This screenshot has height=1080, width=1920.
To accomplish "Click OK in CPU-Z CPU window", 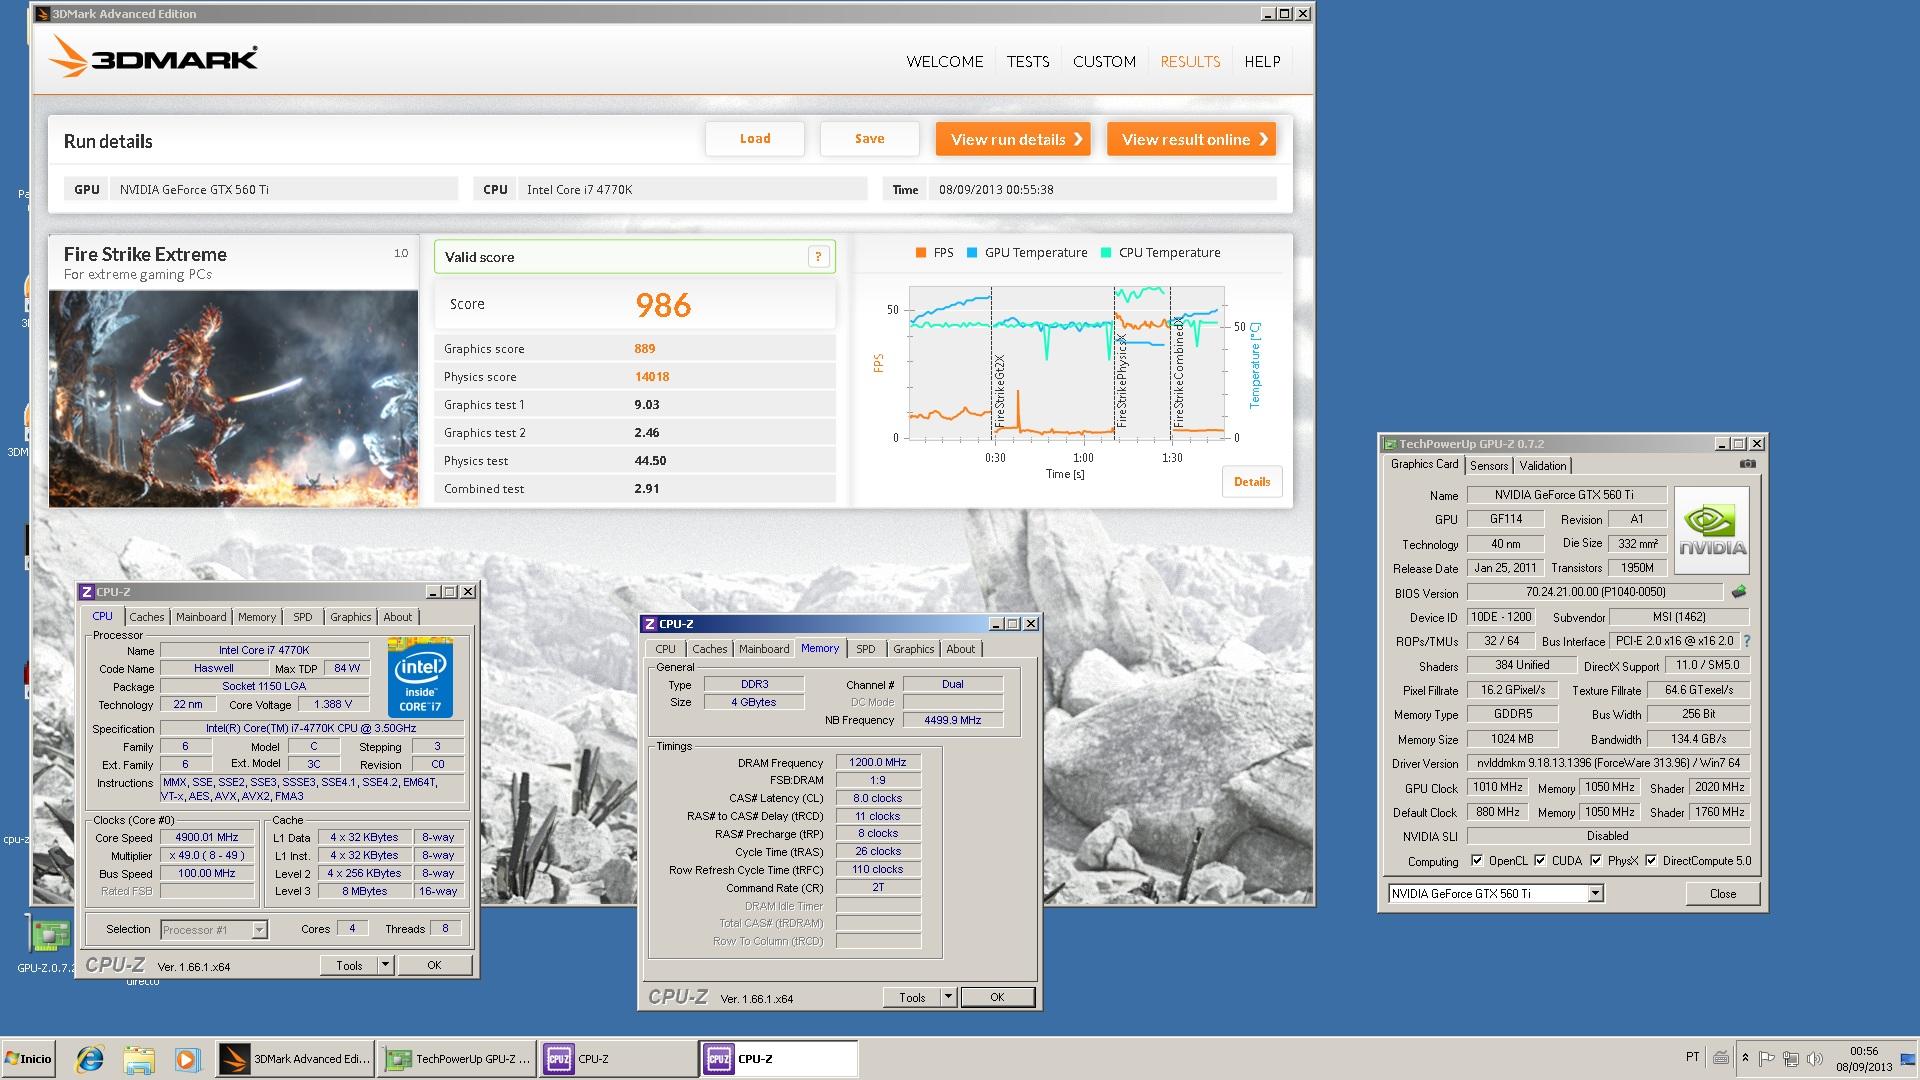I will click(434, 965).
